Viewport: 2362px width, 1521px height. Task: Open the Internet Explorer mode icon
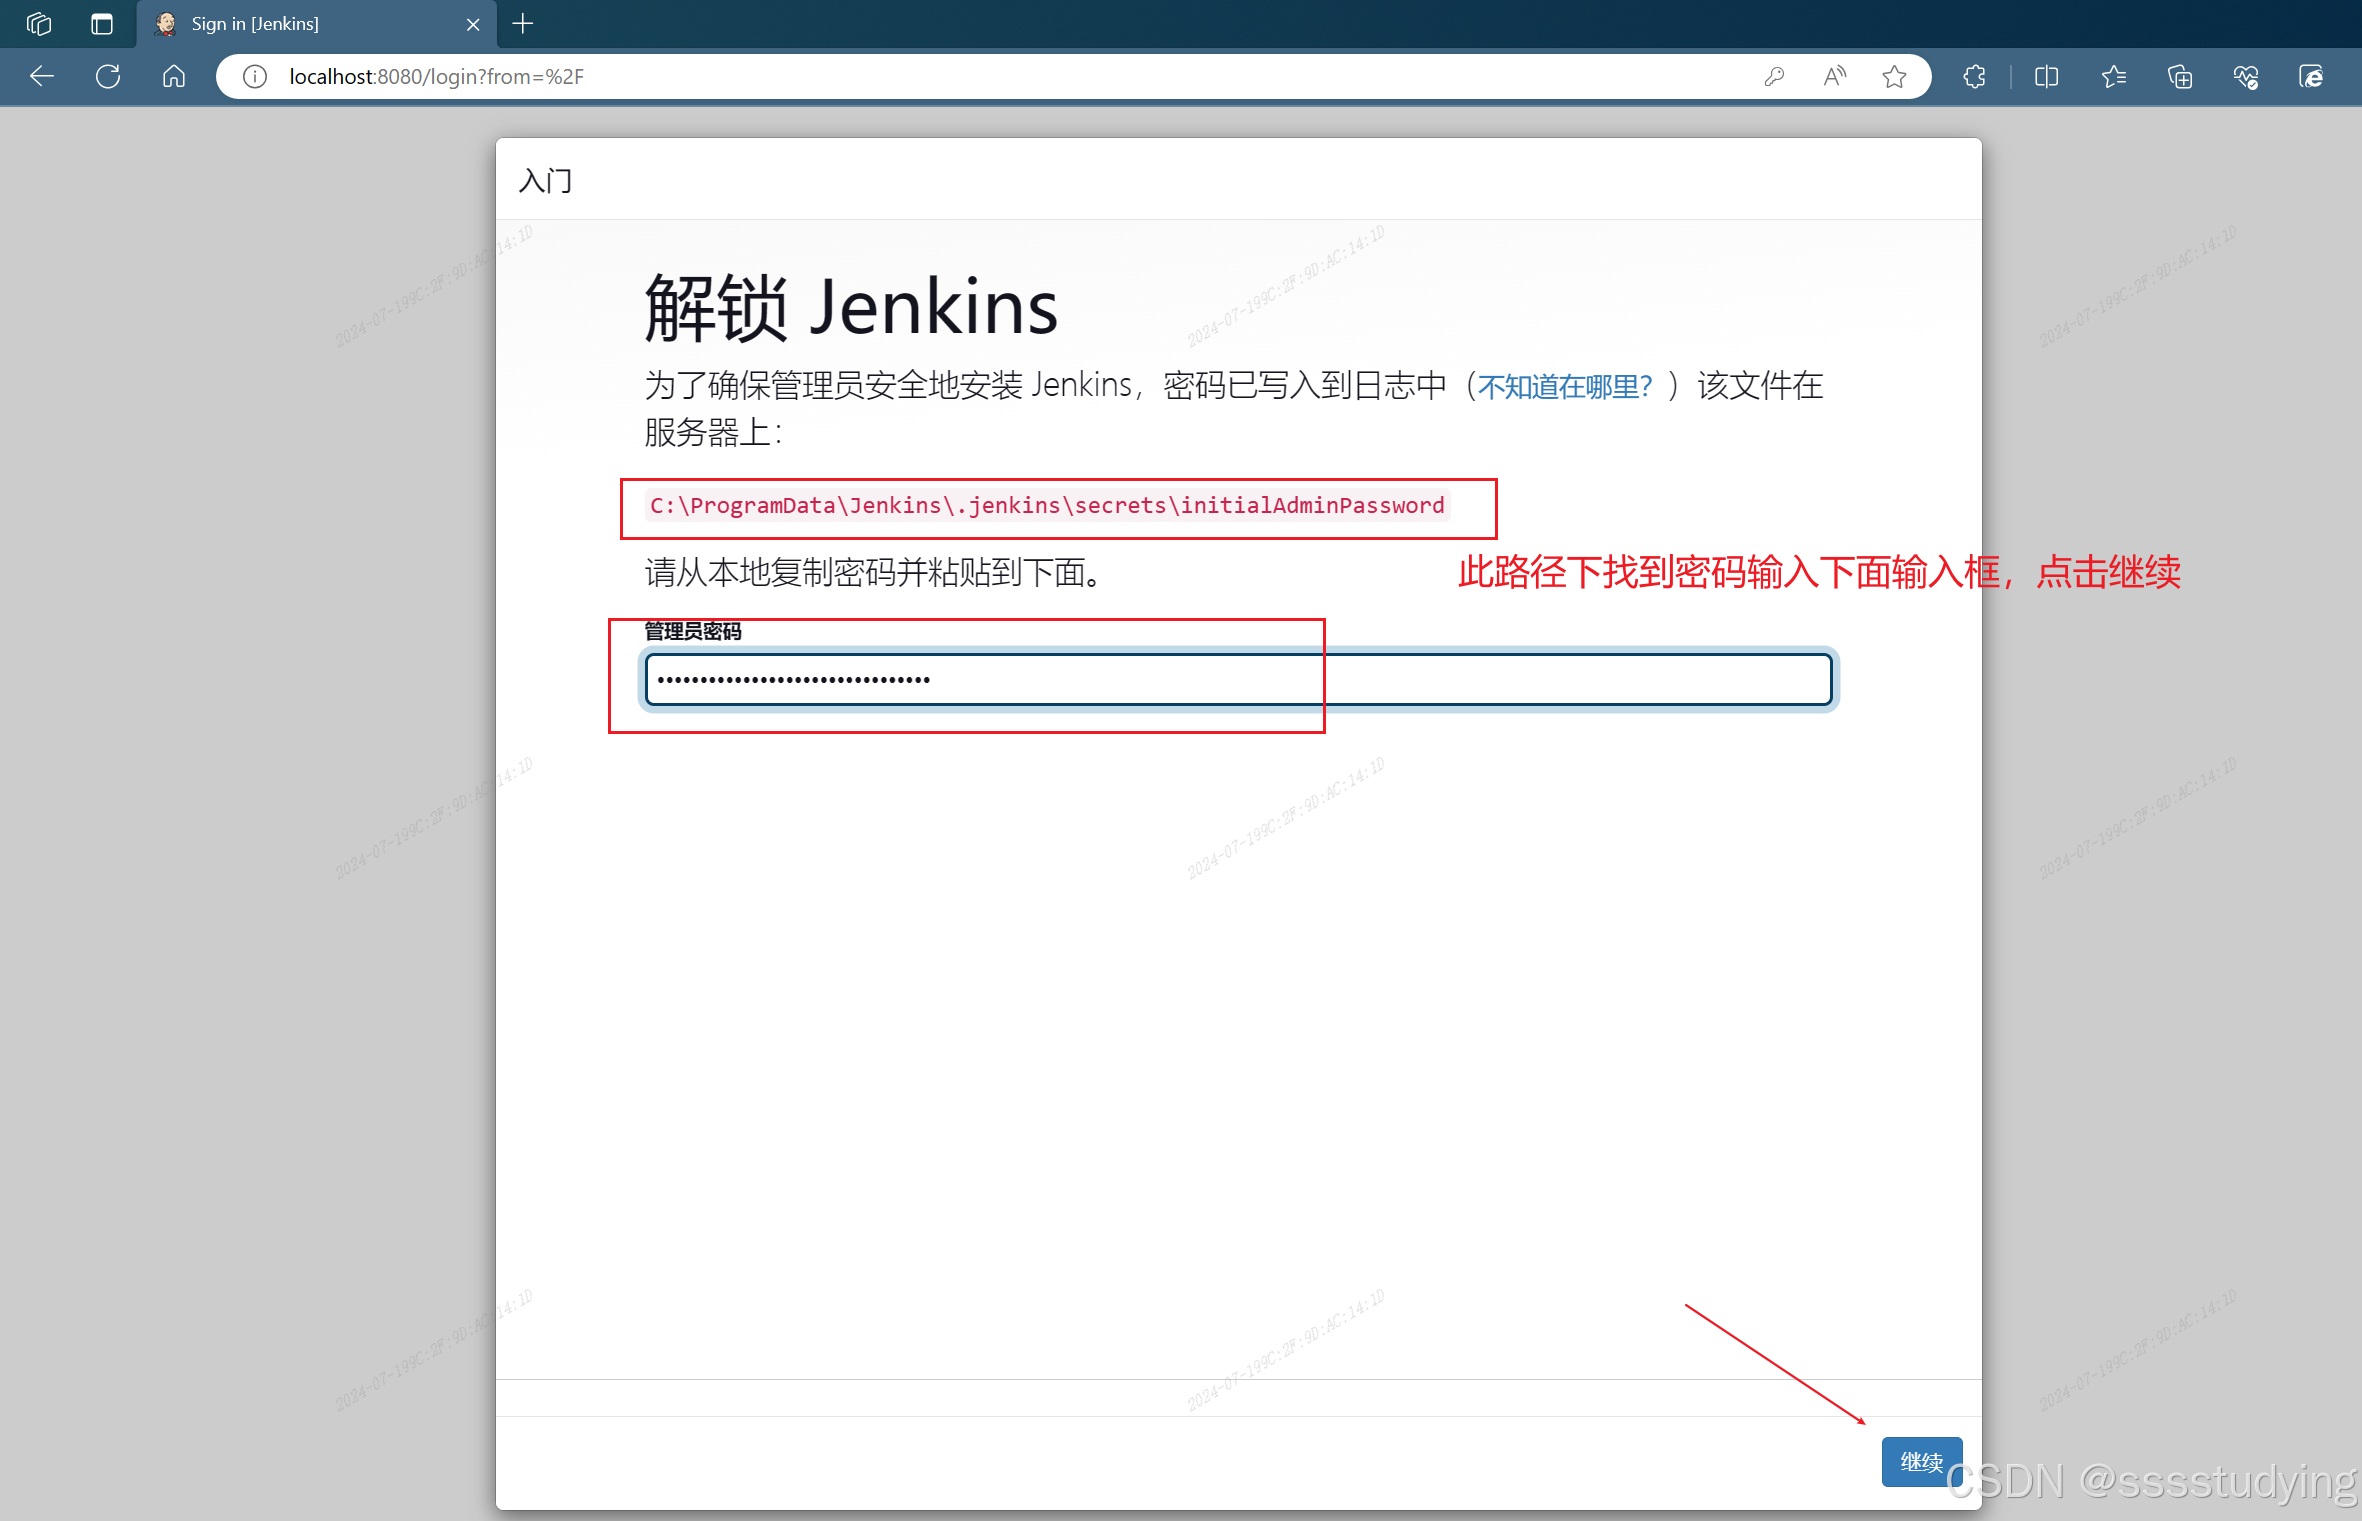[x=2311, y=76]
